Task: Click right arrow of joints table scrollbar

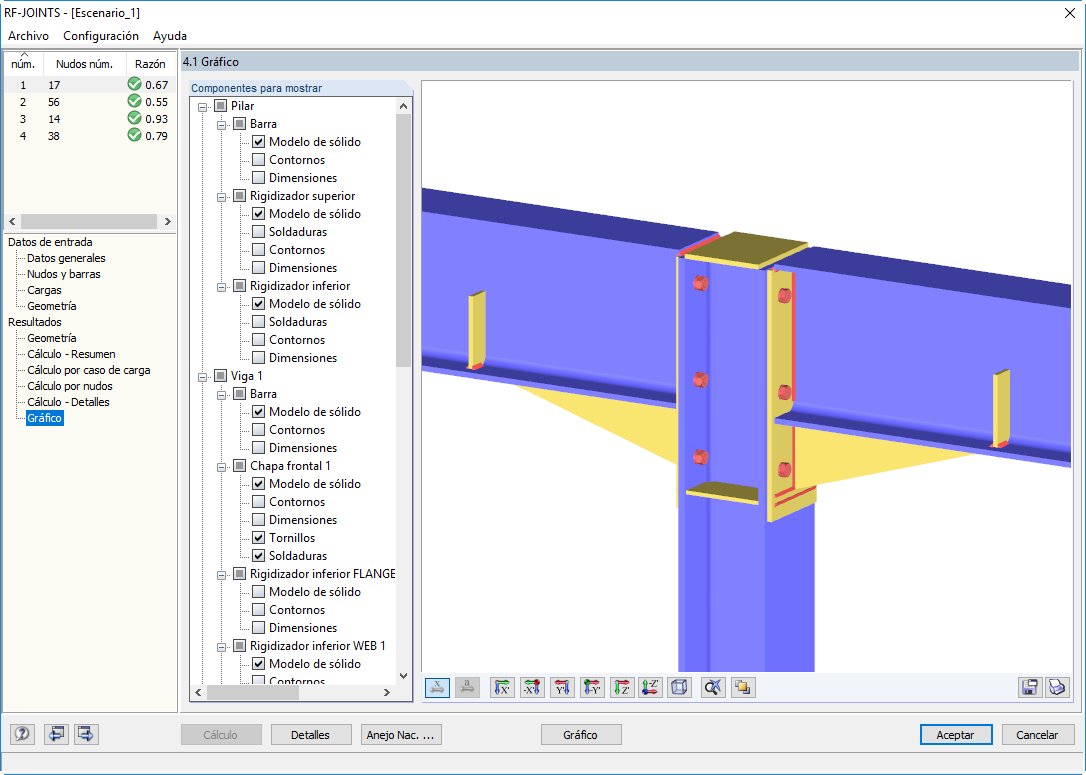Action: [x=168, y=222]
